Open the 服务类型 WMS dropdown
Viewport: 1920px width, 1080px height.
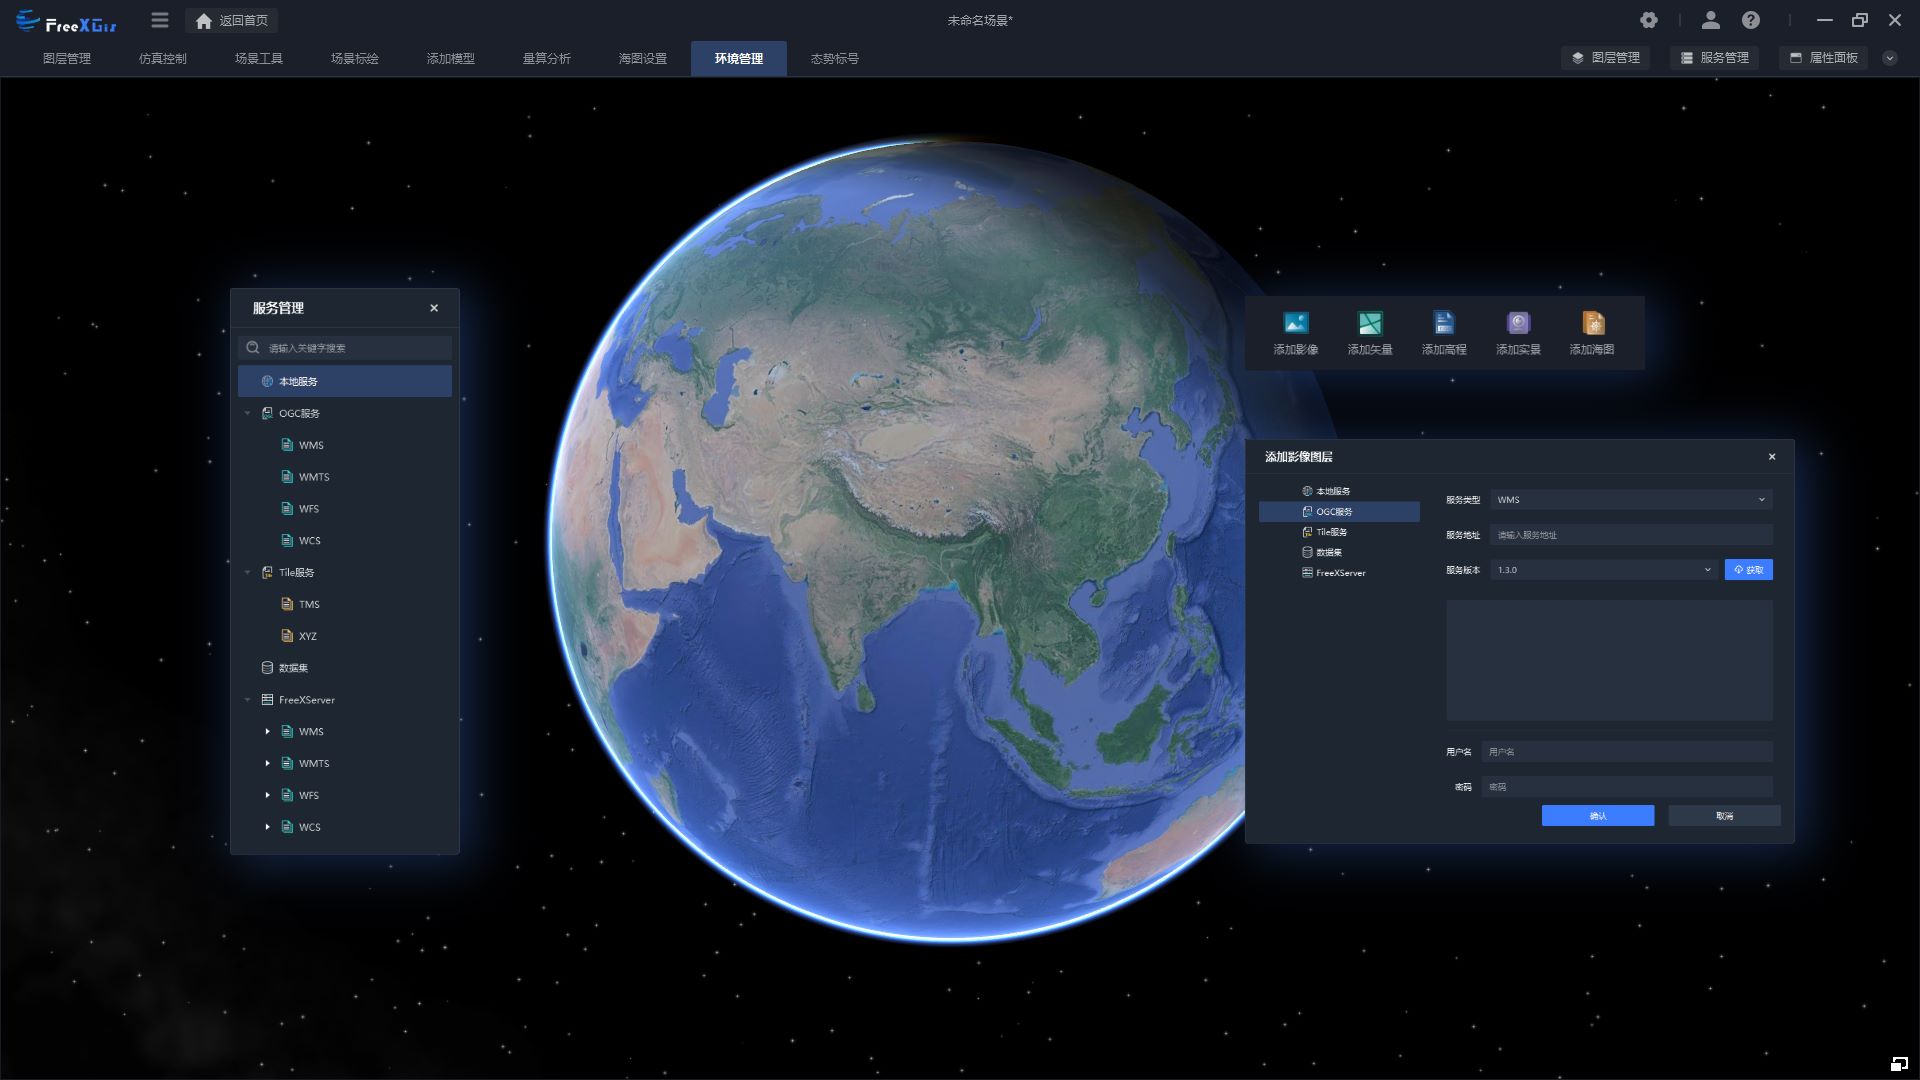coord(1630,500)
